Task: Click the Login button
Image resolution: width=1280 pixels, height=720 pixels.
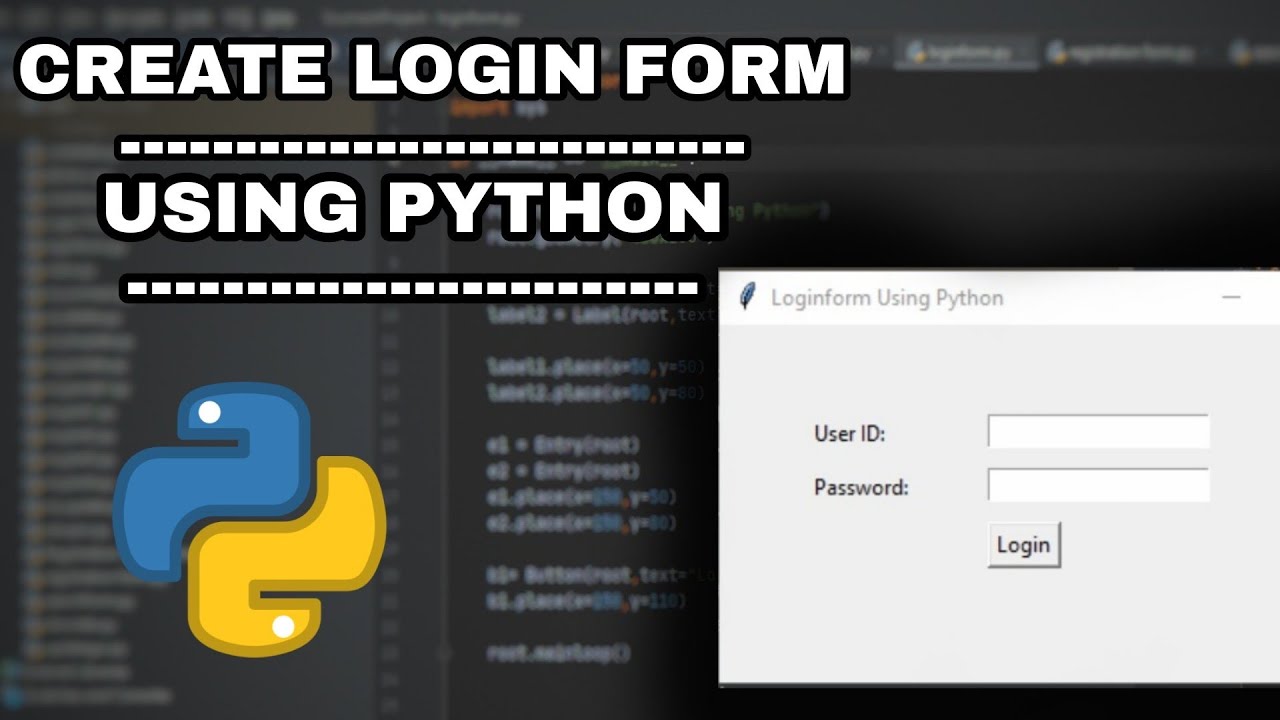Action: point(1023,545)
